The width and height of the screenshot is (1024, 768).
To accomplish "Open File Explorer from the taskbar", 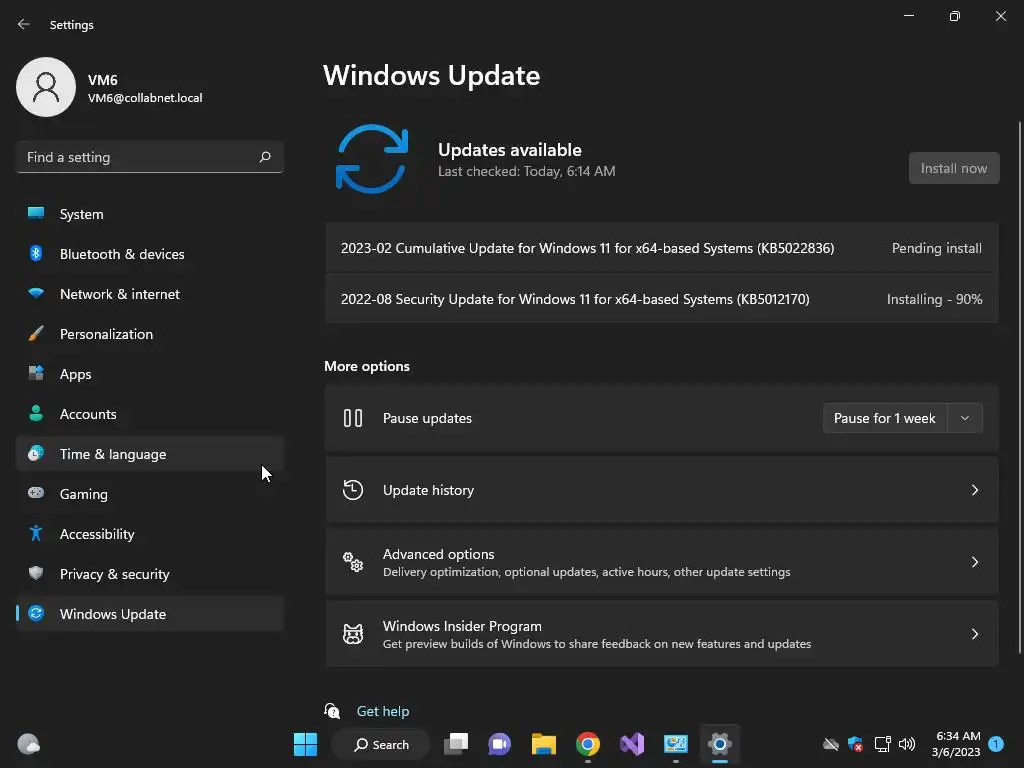I will tap(543, 744).
